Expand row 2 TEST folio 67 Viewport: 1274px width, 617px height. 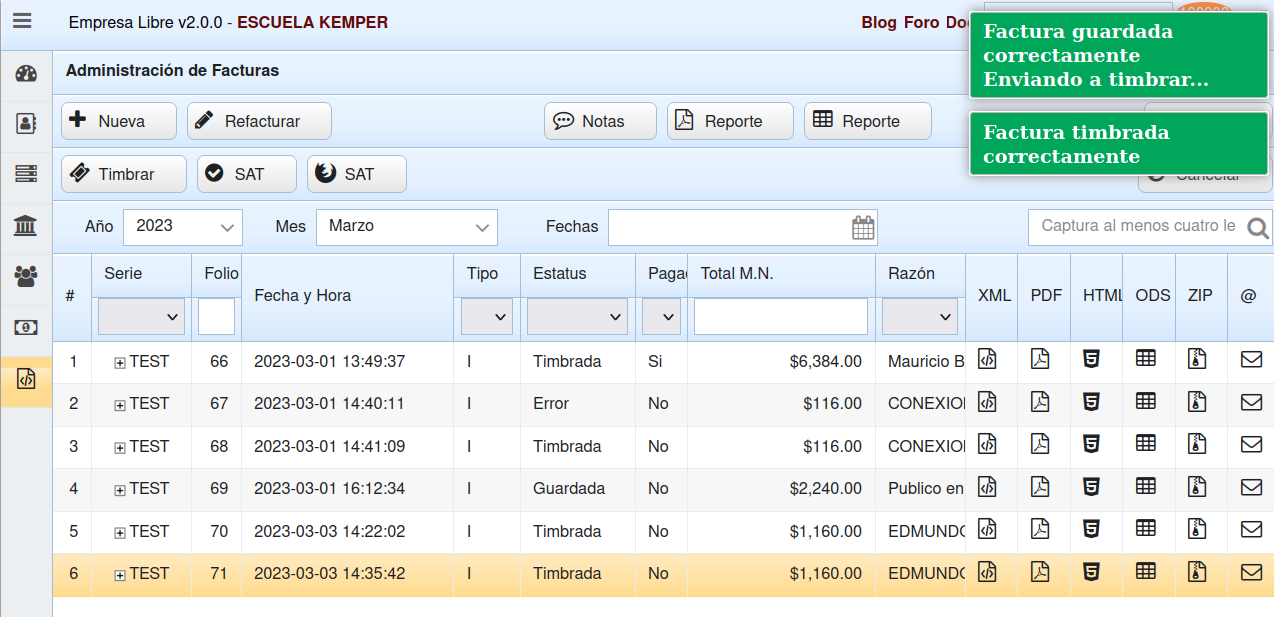(x=120, y=405)
